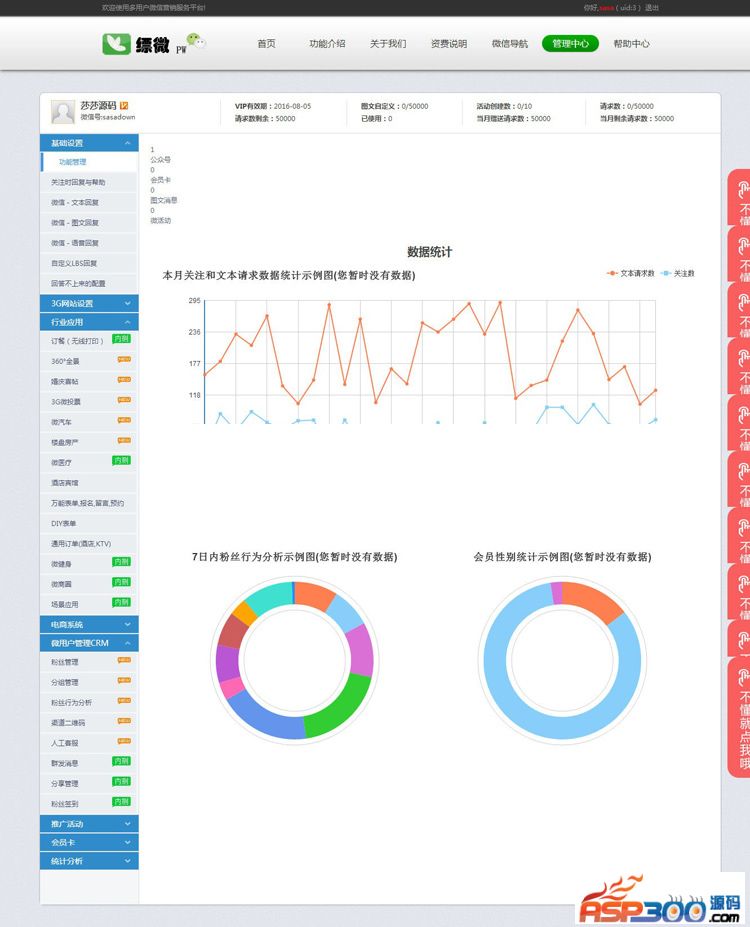Toggle the 文本请求数 legend series

point(631,273)
